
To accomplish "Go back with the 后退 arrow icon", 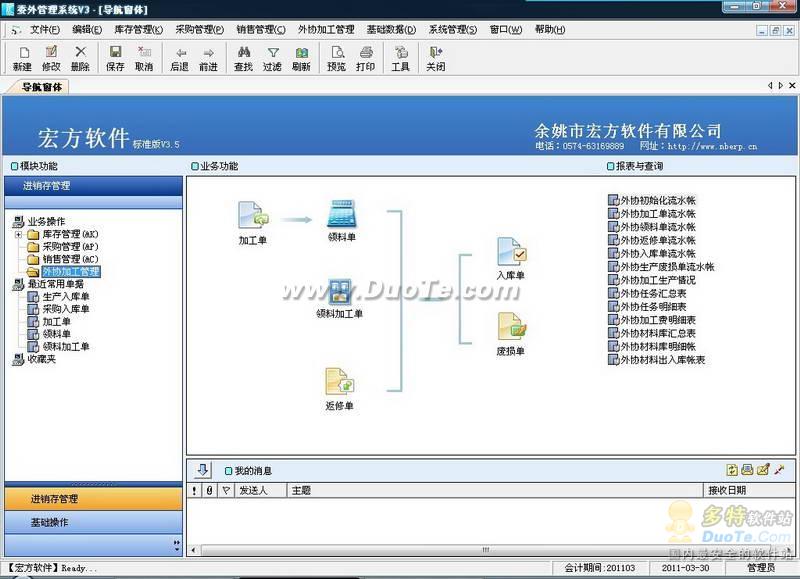I will 180,58.
